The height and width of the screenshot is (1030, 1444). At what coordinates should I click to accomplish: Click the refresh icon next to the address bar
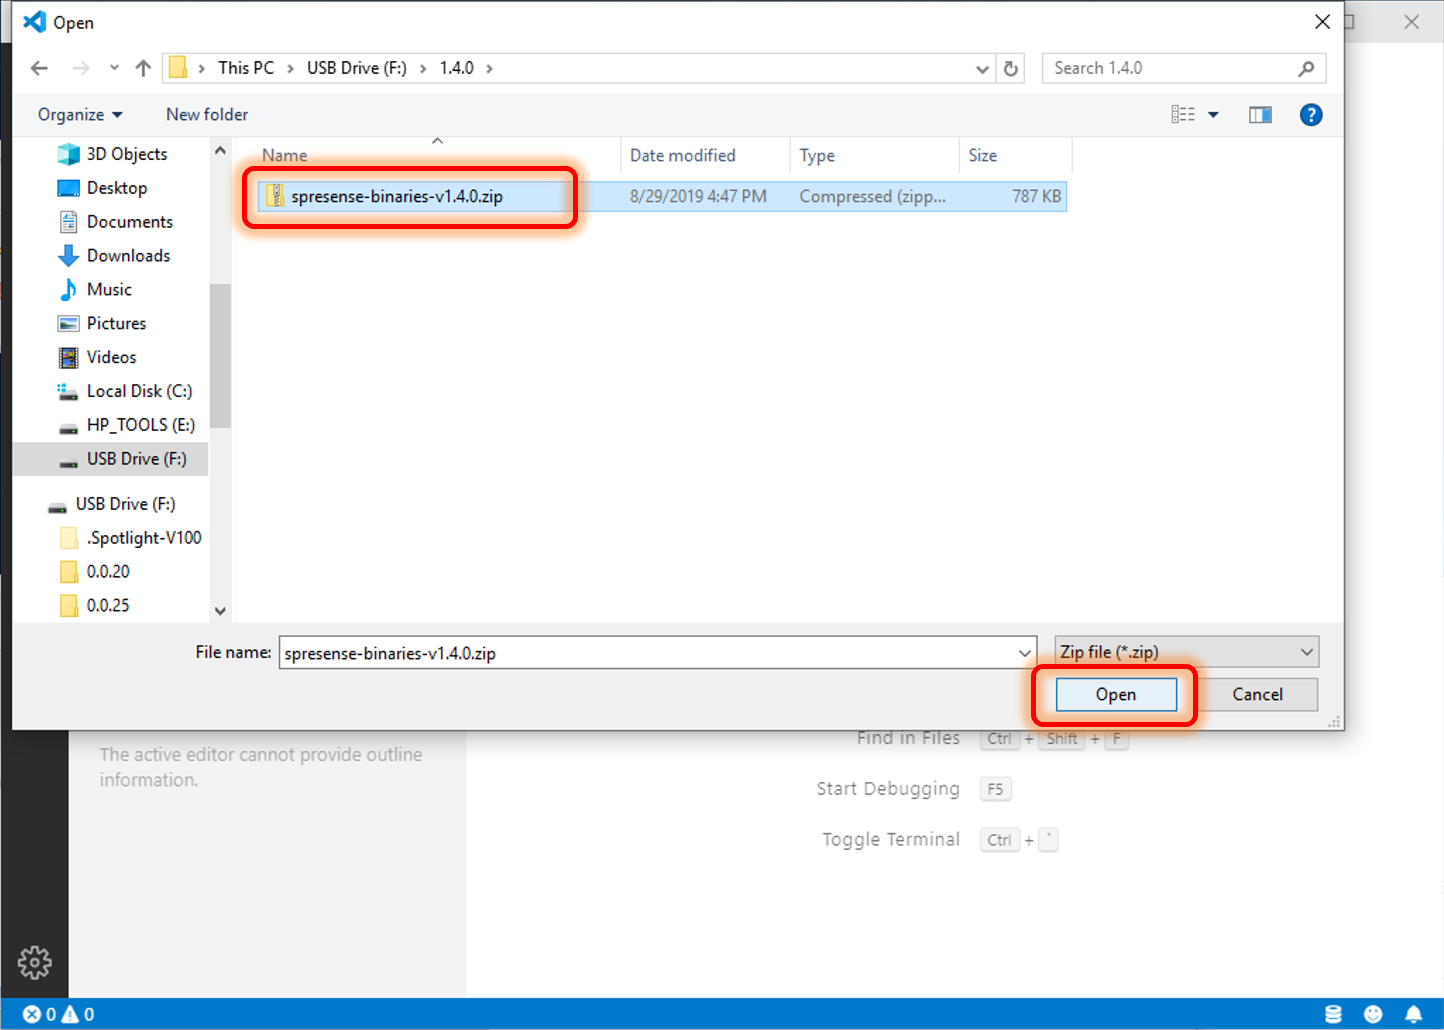click(x=1011, y=68)
